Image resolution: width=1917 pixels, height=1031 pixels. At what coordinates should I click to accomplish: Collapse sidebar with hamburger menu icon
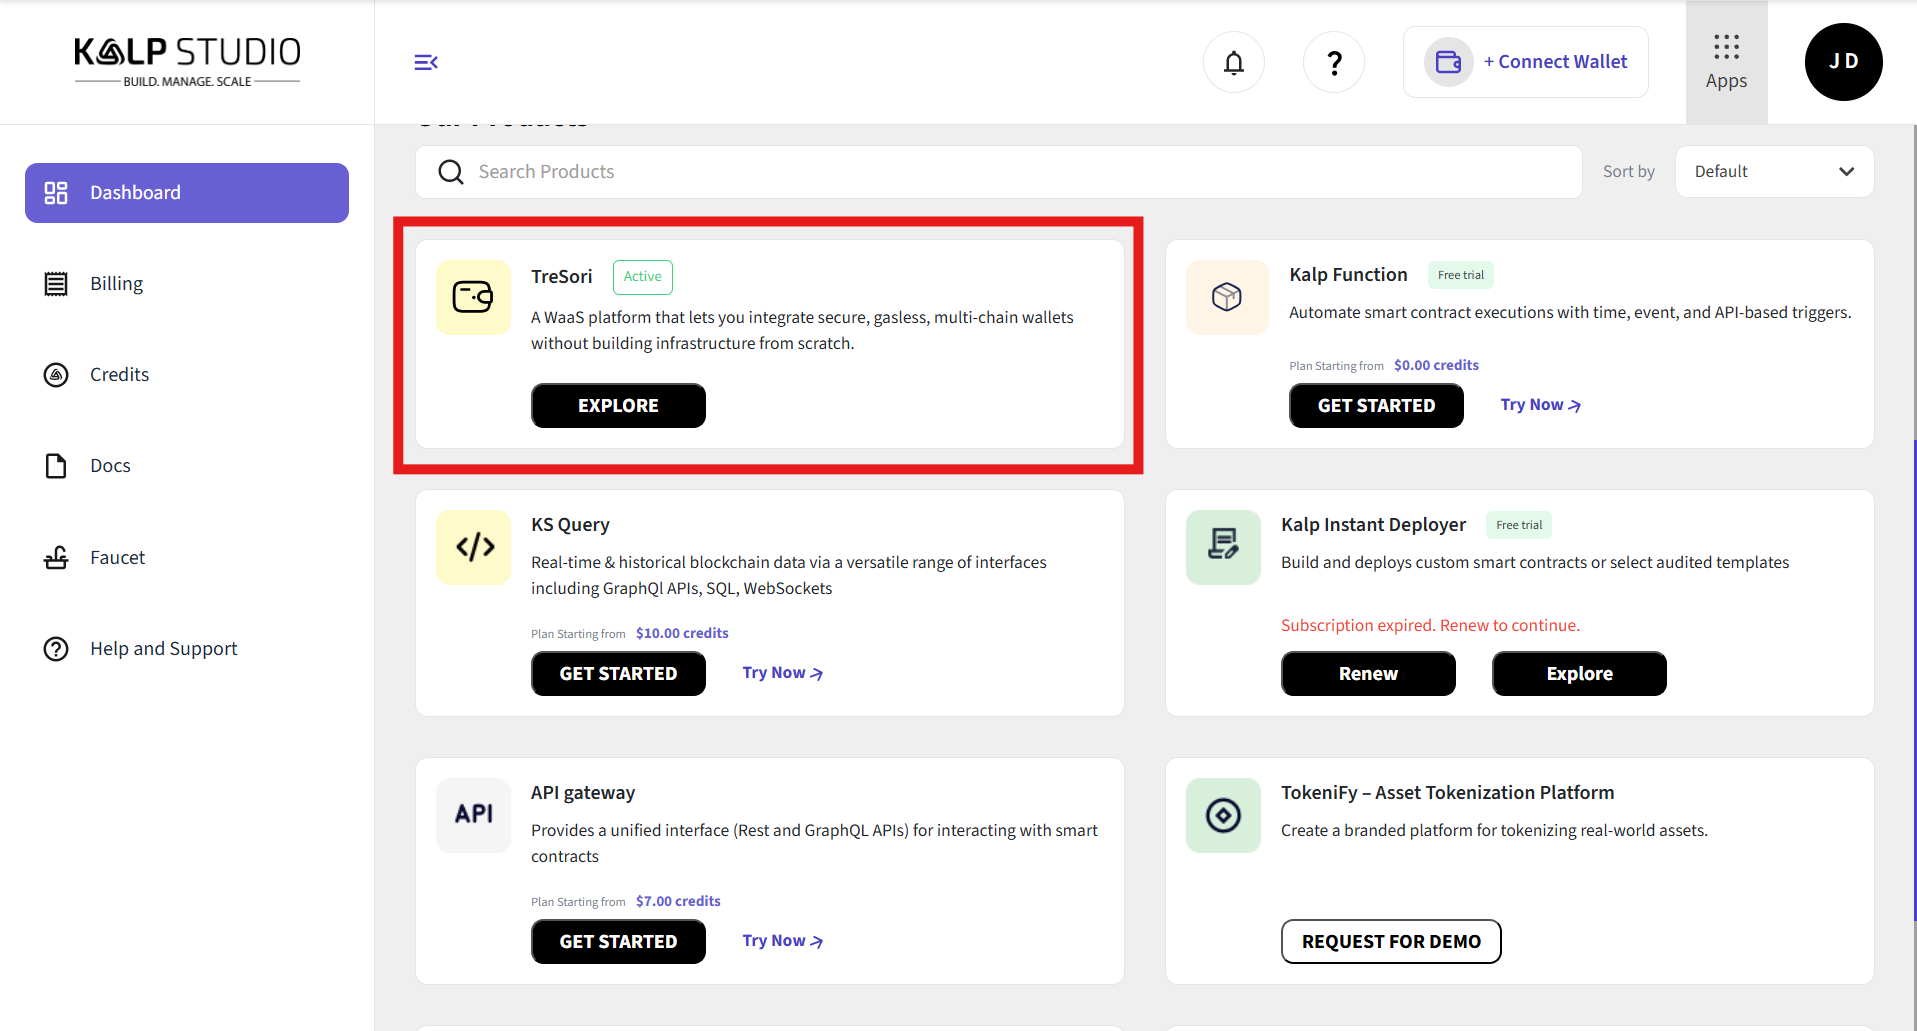click(x=426, y=62)
